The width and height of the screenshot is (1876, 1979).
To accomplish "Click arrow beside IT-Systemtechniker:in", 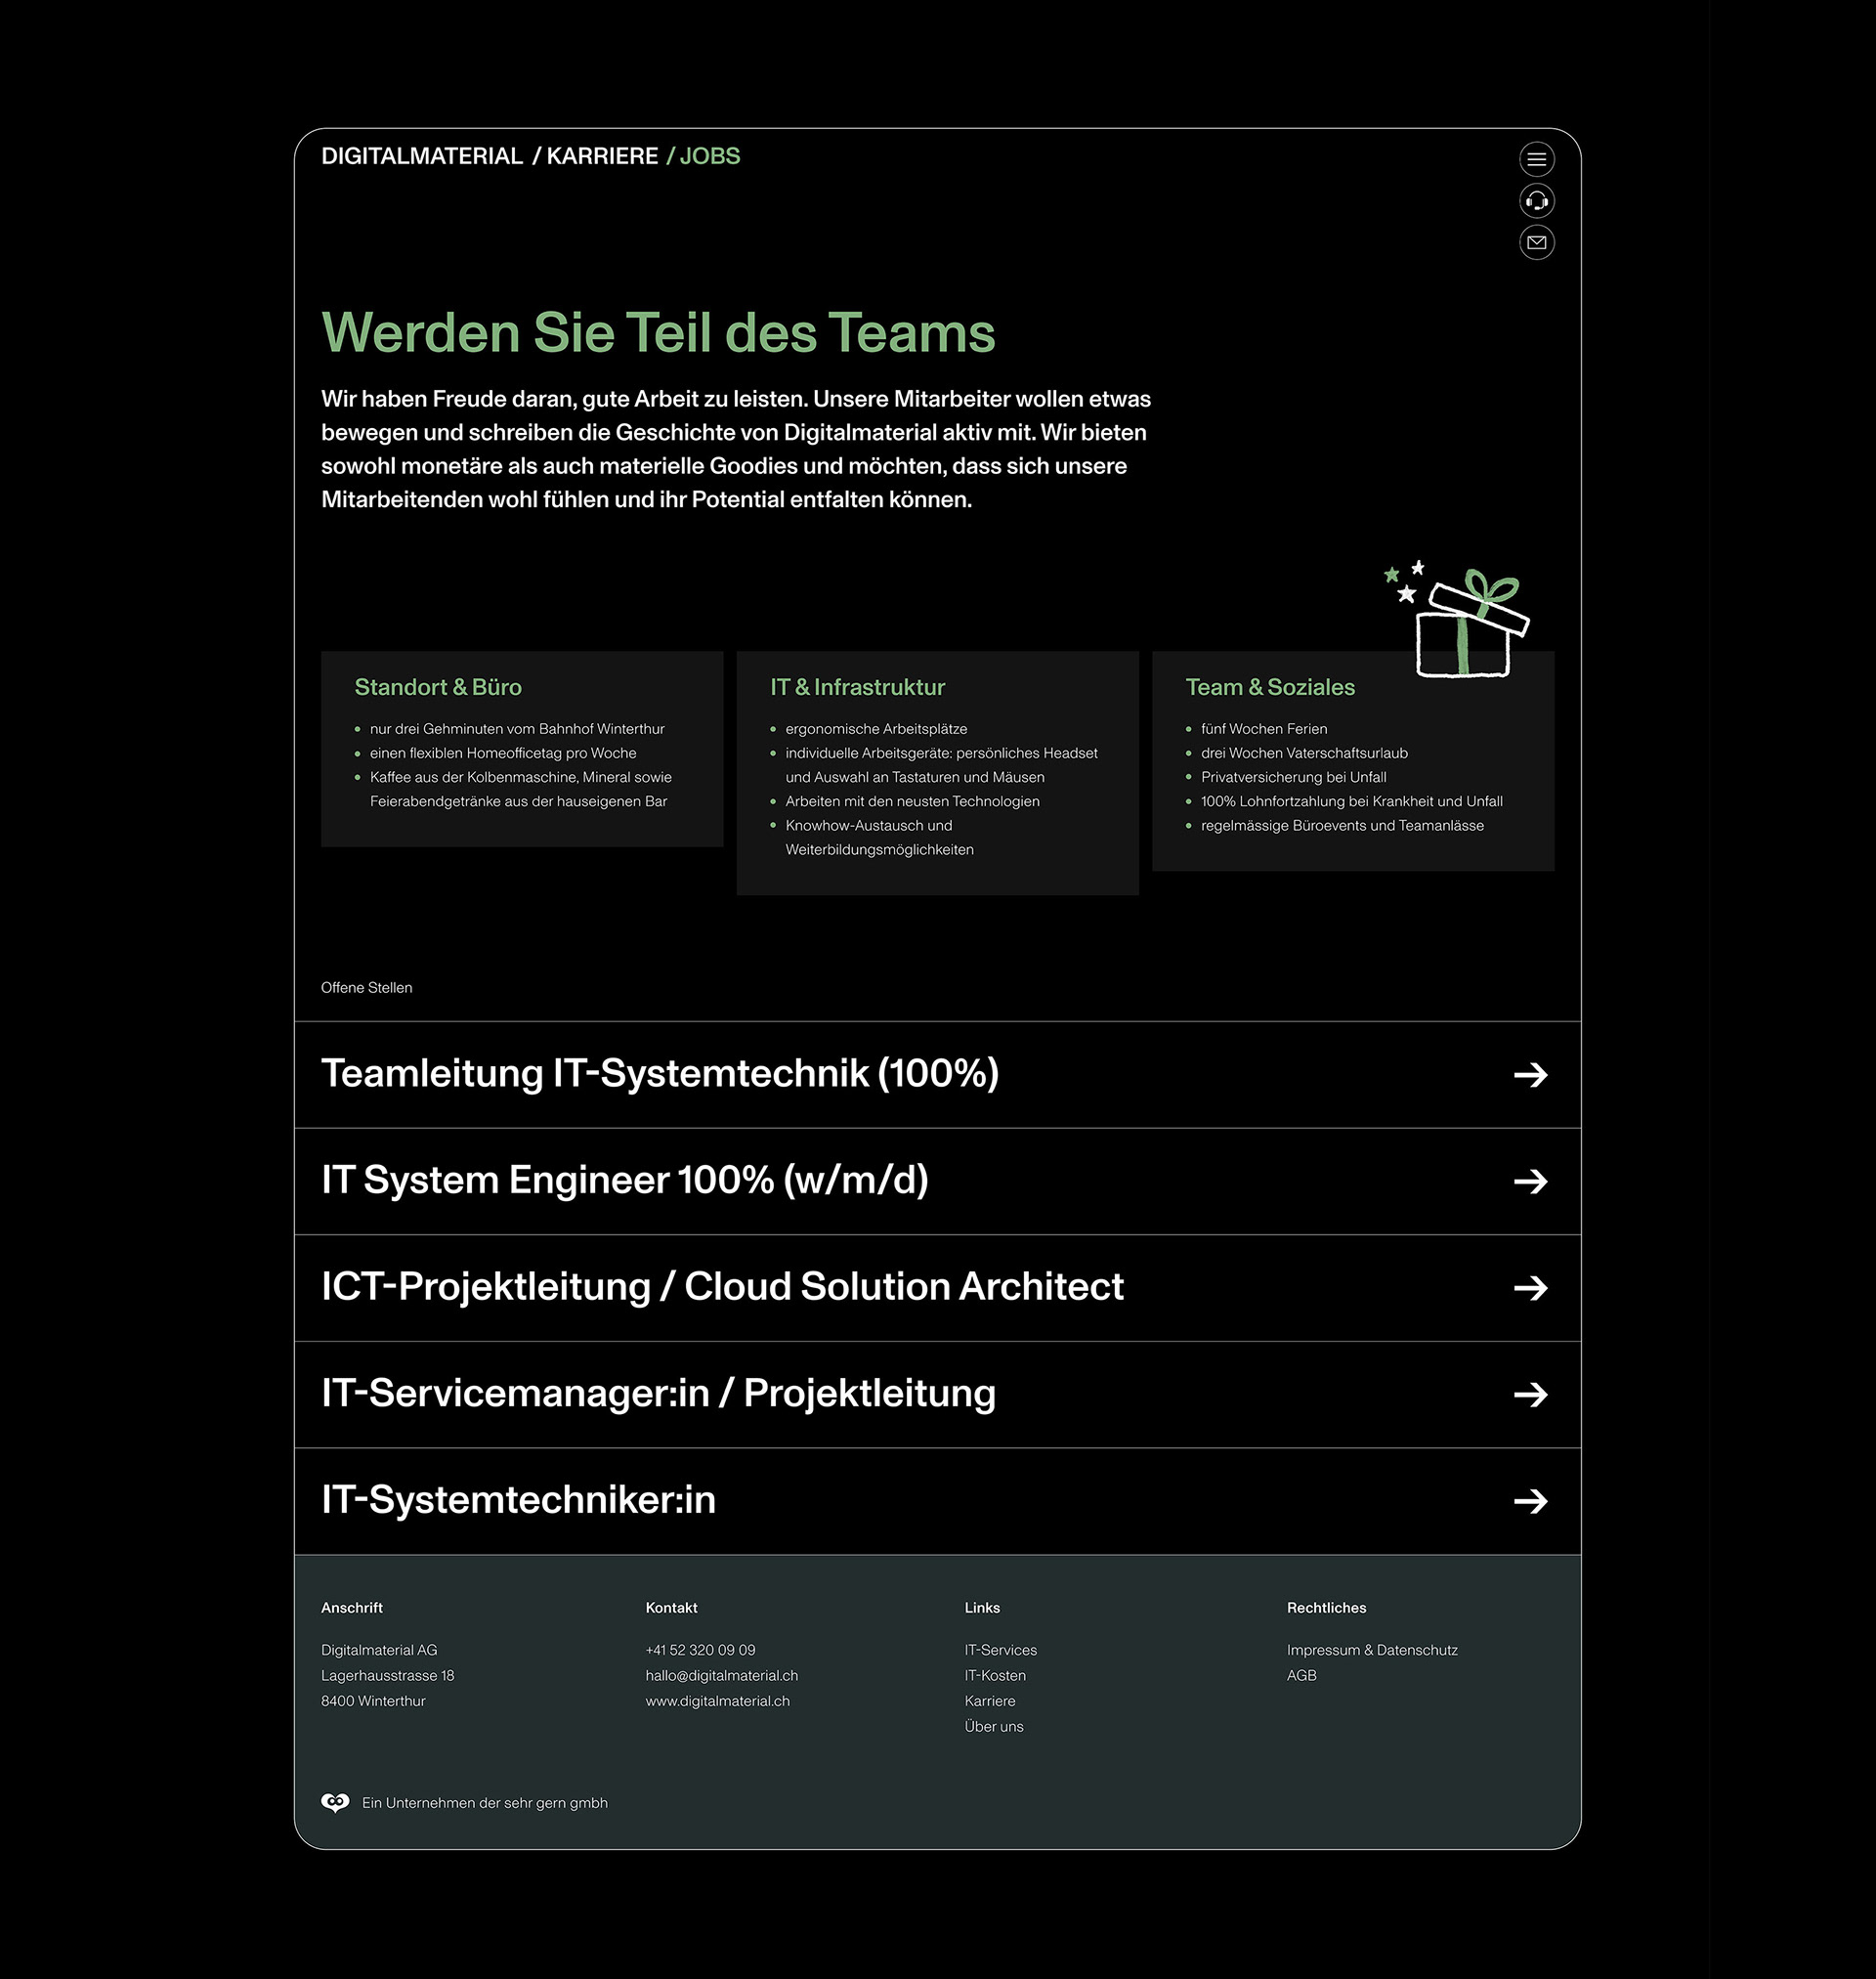I will (1530, 1501).
